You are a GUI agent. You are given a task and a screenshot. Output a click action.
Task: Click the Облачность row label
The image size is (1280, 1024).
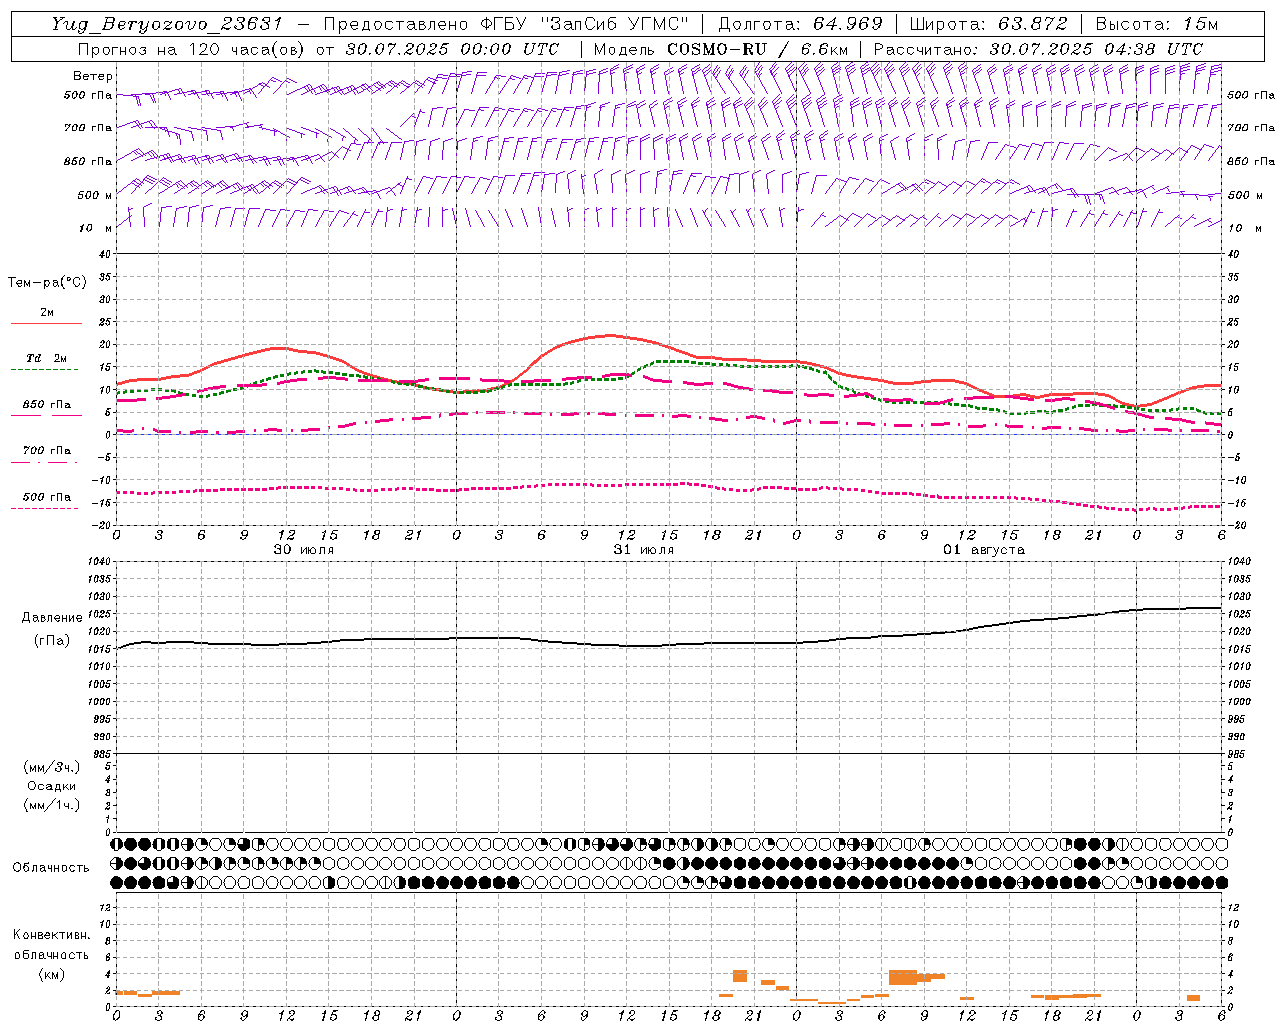coord(51,868)
